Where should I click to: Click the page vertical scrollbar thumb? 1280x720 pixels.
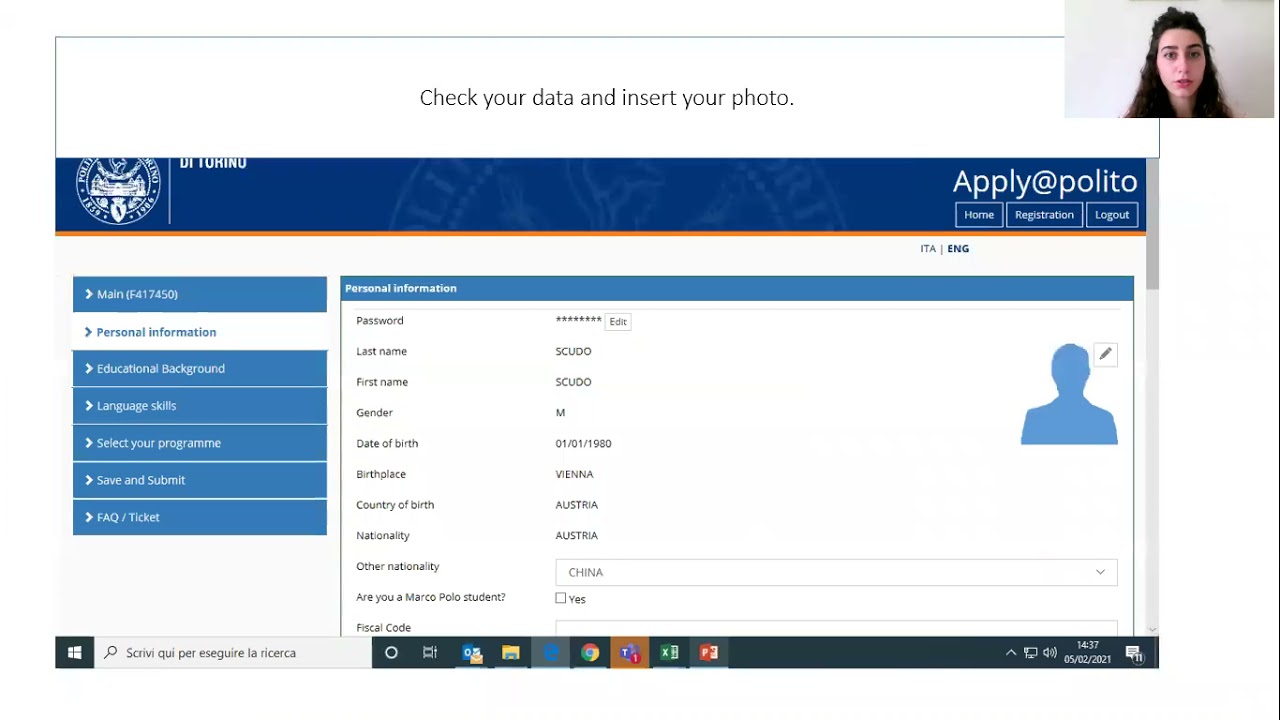coord(1152,225)
